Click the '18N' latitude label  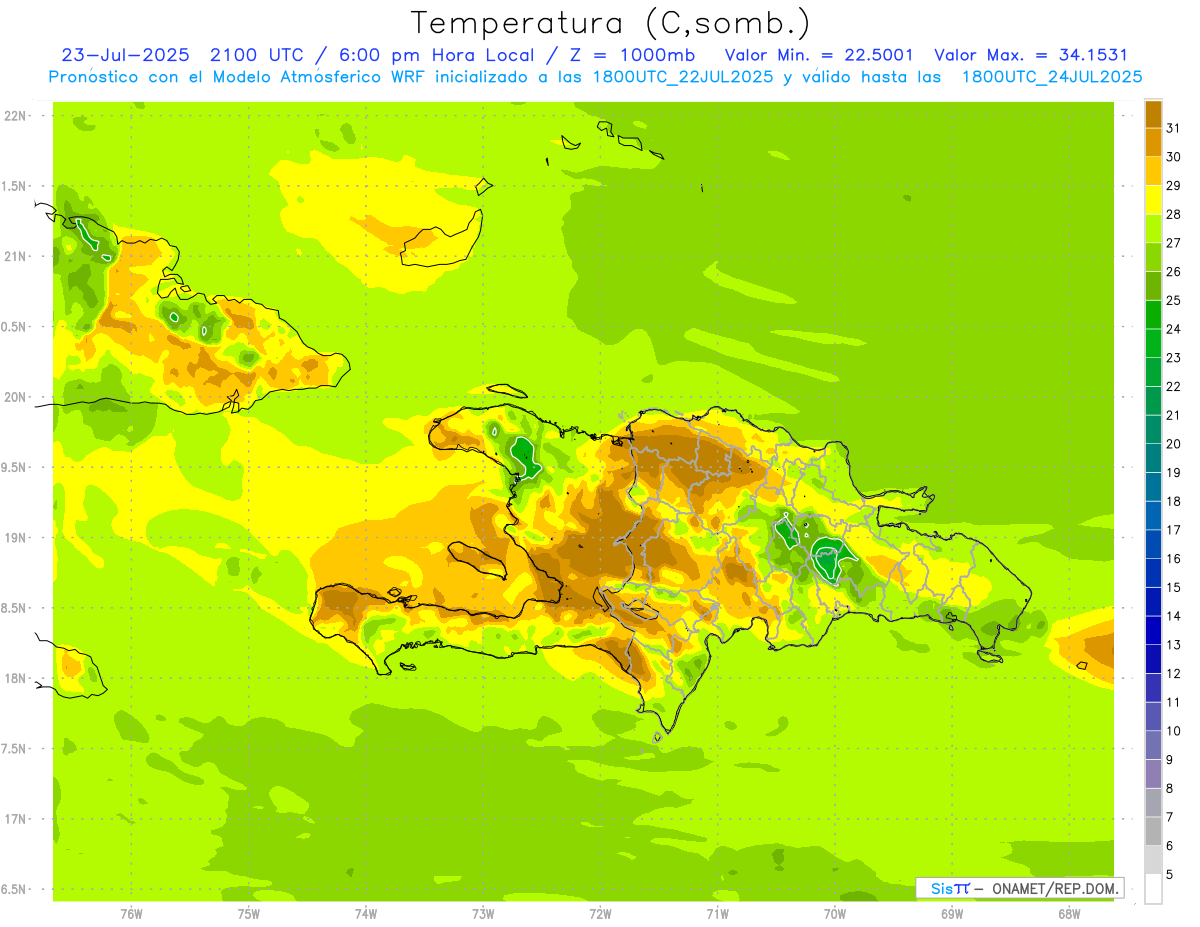[x=14, y=678]
